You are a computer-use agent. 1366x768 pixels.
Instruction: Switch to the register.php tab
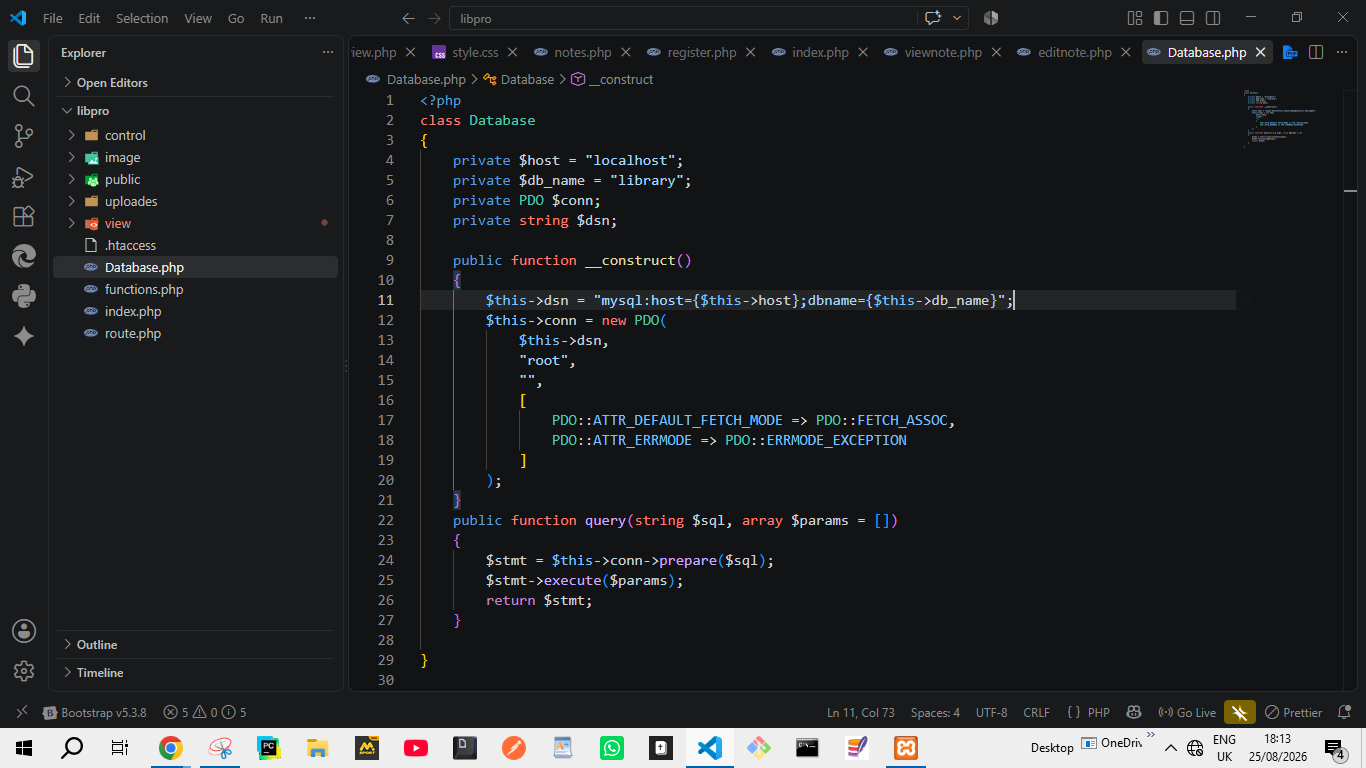coord(702,52)
